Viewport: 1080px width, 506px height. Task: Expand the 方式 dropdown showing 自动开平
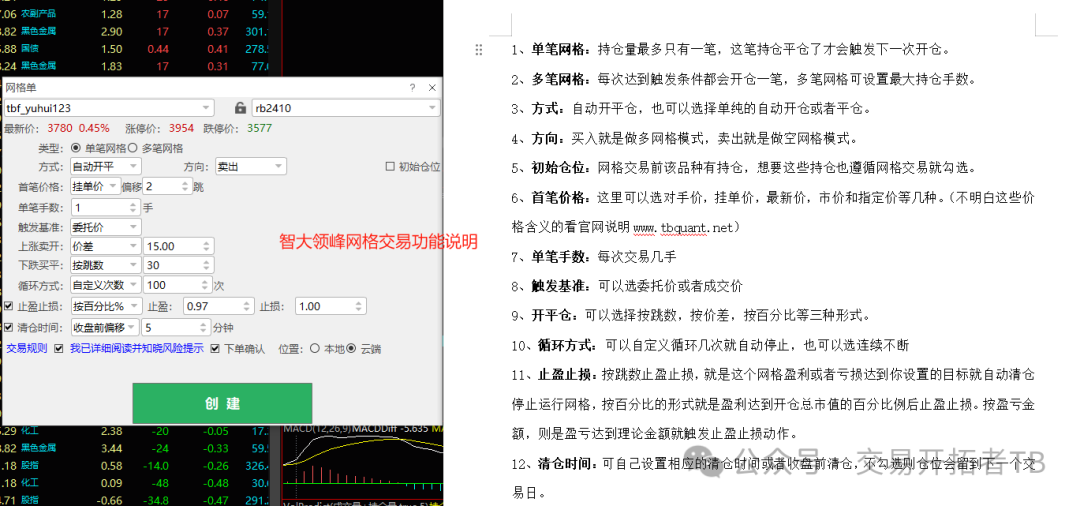(x=106, y=167)
